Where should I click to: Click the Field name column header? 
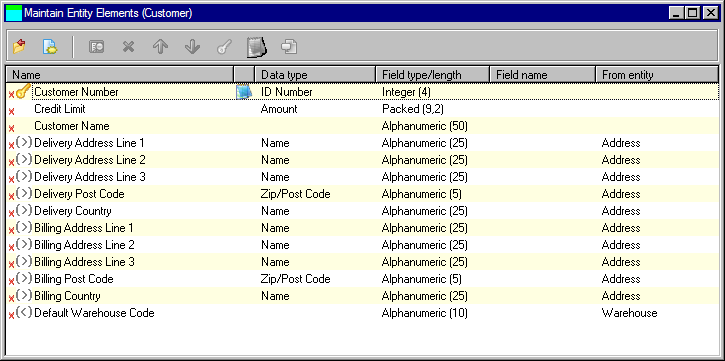point(542,75)
